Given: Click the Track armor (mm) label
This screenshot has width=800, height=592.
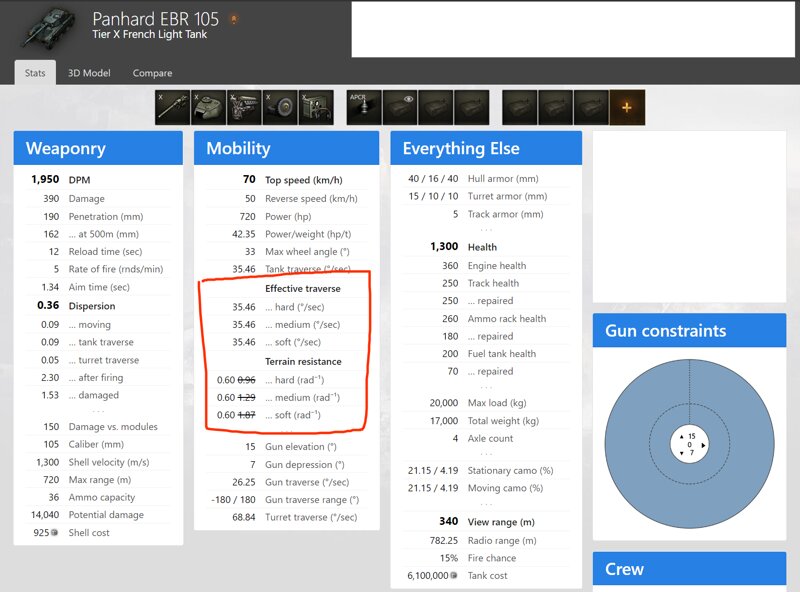Looking at the screenshot, I should tap(505, 214).
